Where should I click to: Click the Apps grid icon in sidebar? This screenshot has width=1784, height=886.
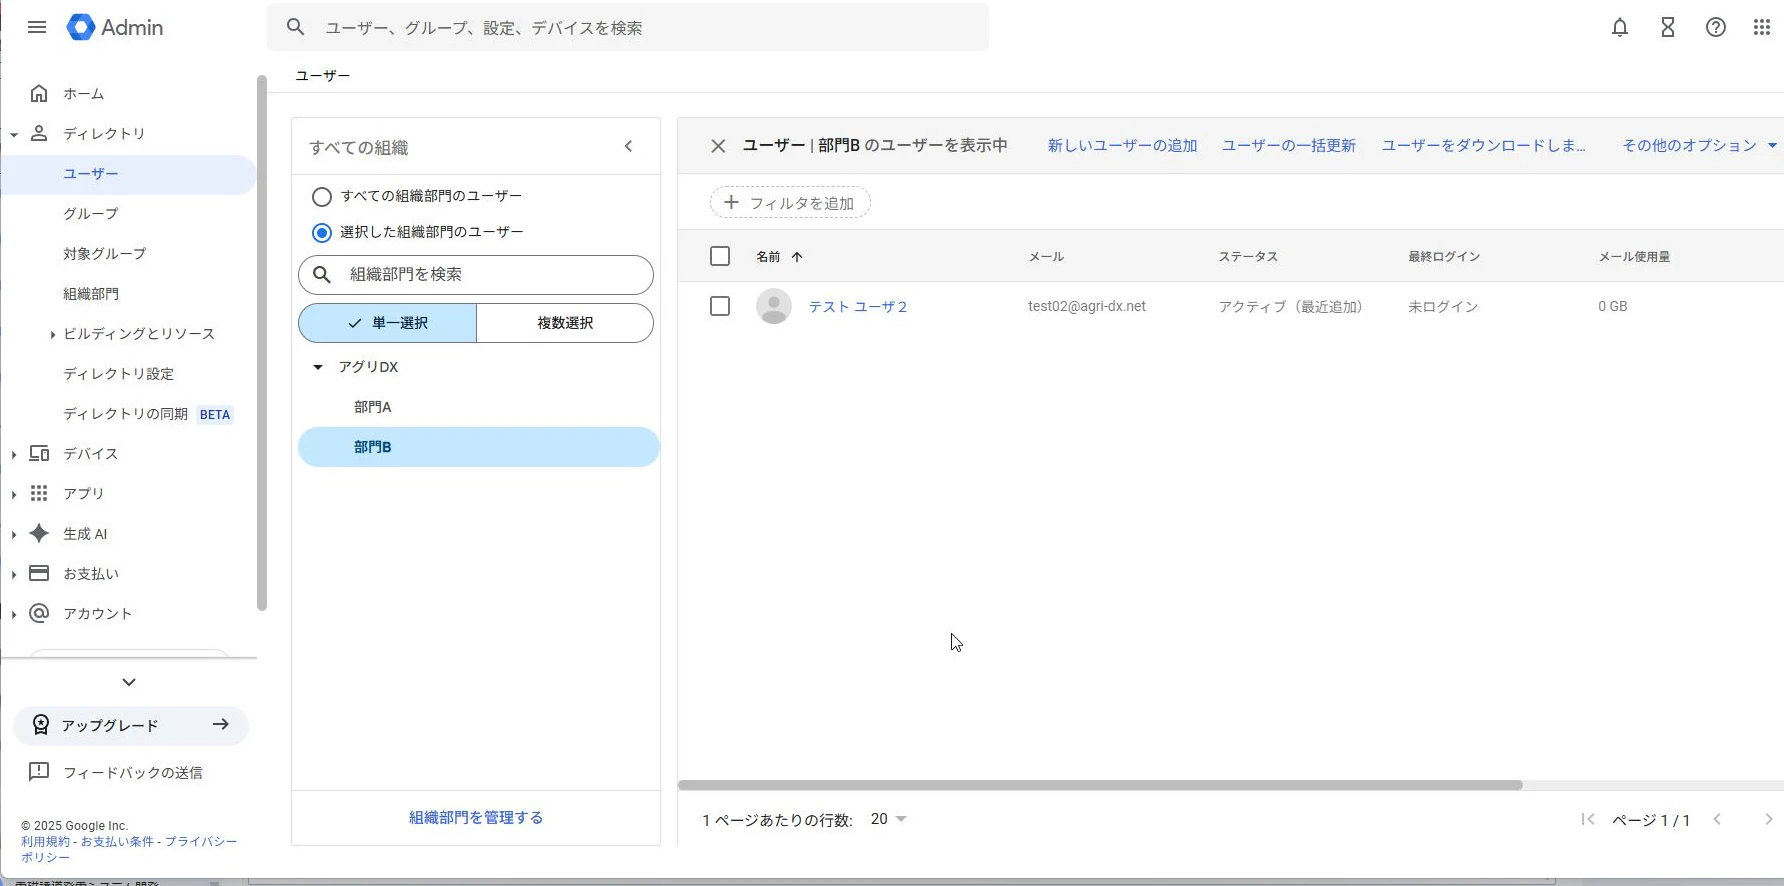pos(39,493)
